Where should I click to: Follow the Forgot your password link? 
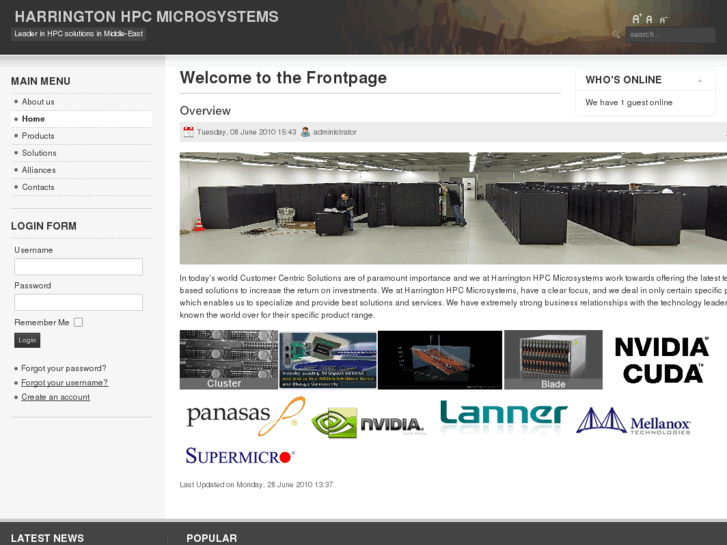tap(64, 368)
